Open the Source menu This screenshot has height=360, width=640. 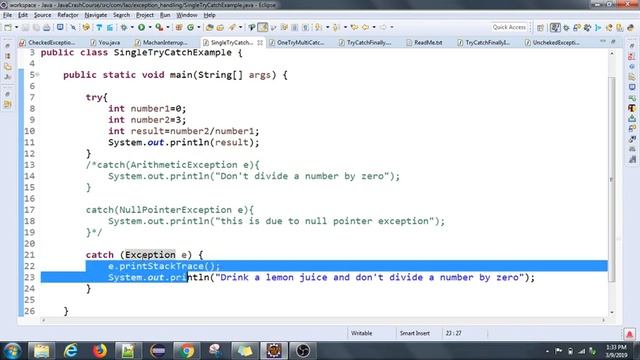[42, 15]
